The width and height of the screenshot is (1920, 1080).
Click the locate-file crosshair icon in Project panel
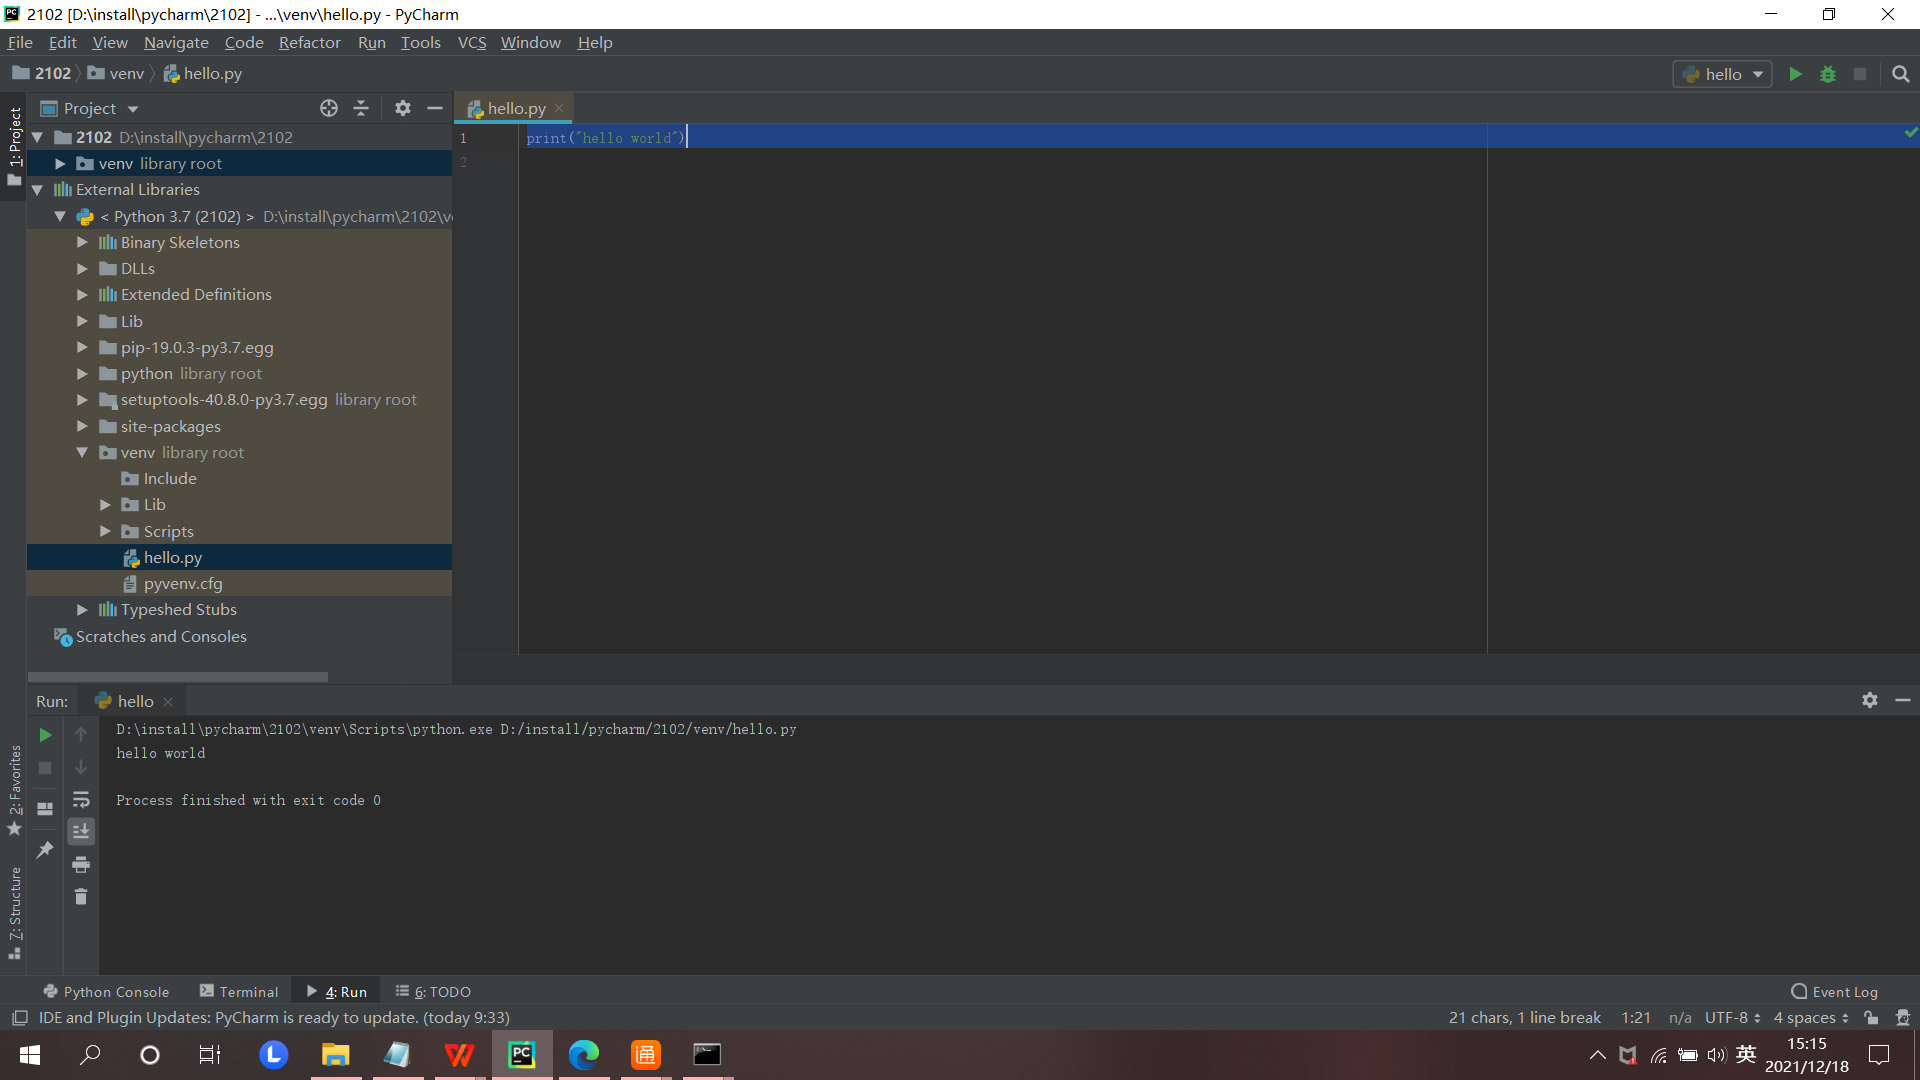[x=328, y=108]
